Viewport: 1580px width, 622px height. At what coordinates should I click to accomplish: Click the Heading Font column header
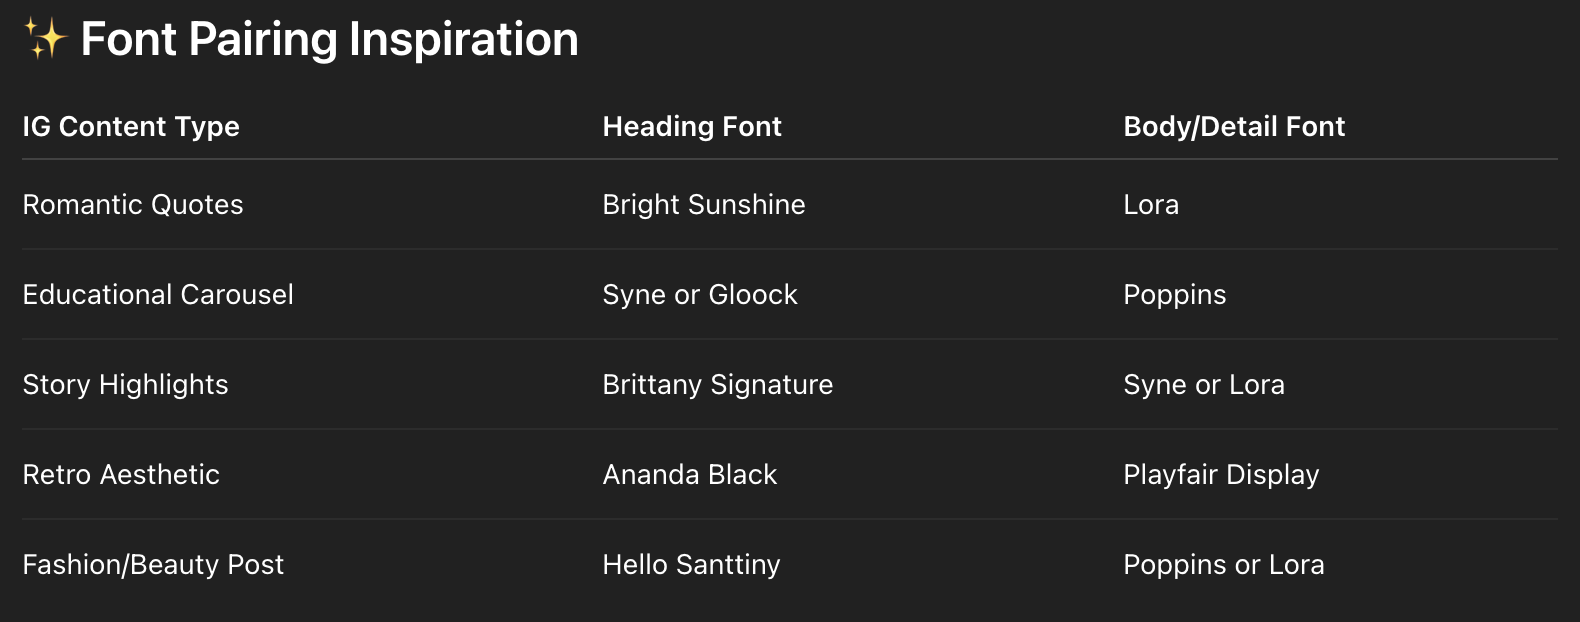[692, 126]
